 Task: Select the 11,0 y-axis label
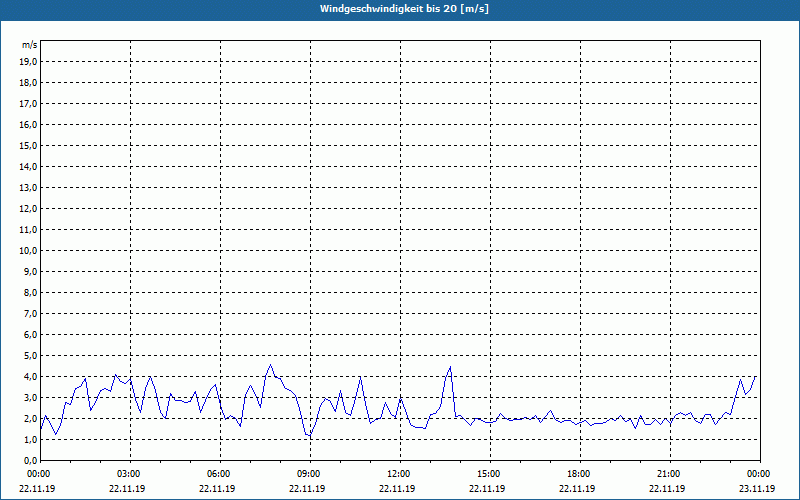[x=30, y=230]
